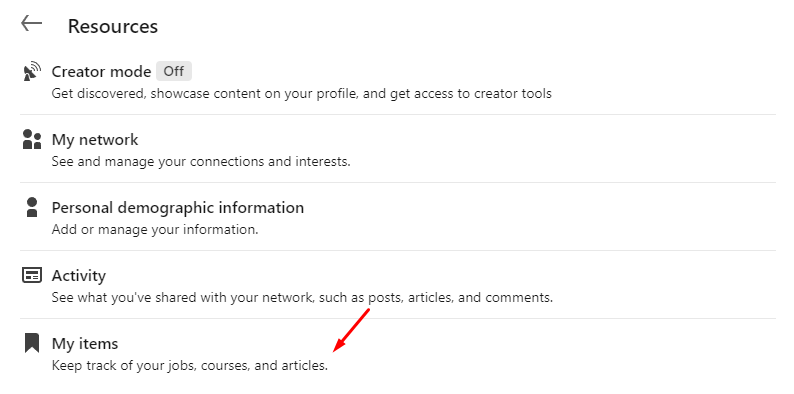Select 'Keep track of your jobs' description
Screen dimensions: 794x394
click(190, 366)
